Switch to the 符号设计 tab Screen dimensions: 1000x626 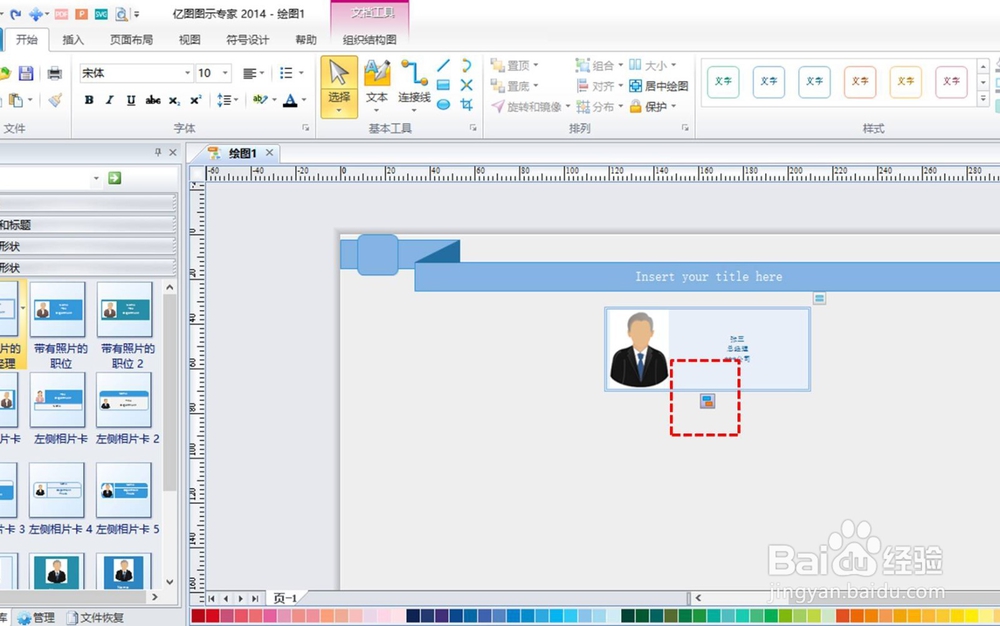tap(247, 40)
